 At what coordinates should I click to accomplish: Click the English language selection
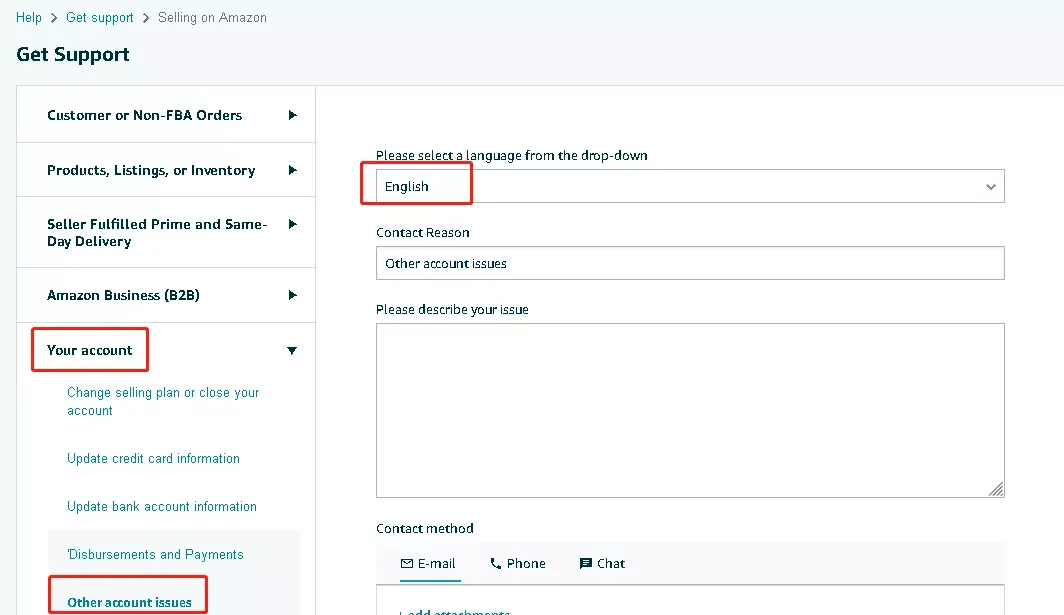[x=406, y=187]
